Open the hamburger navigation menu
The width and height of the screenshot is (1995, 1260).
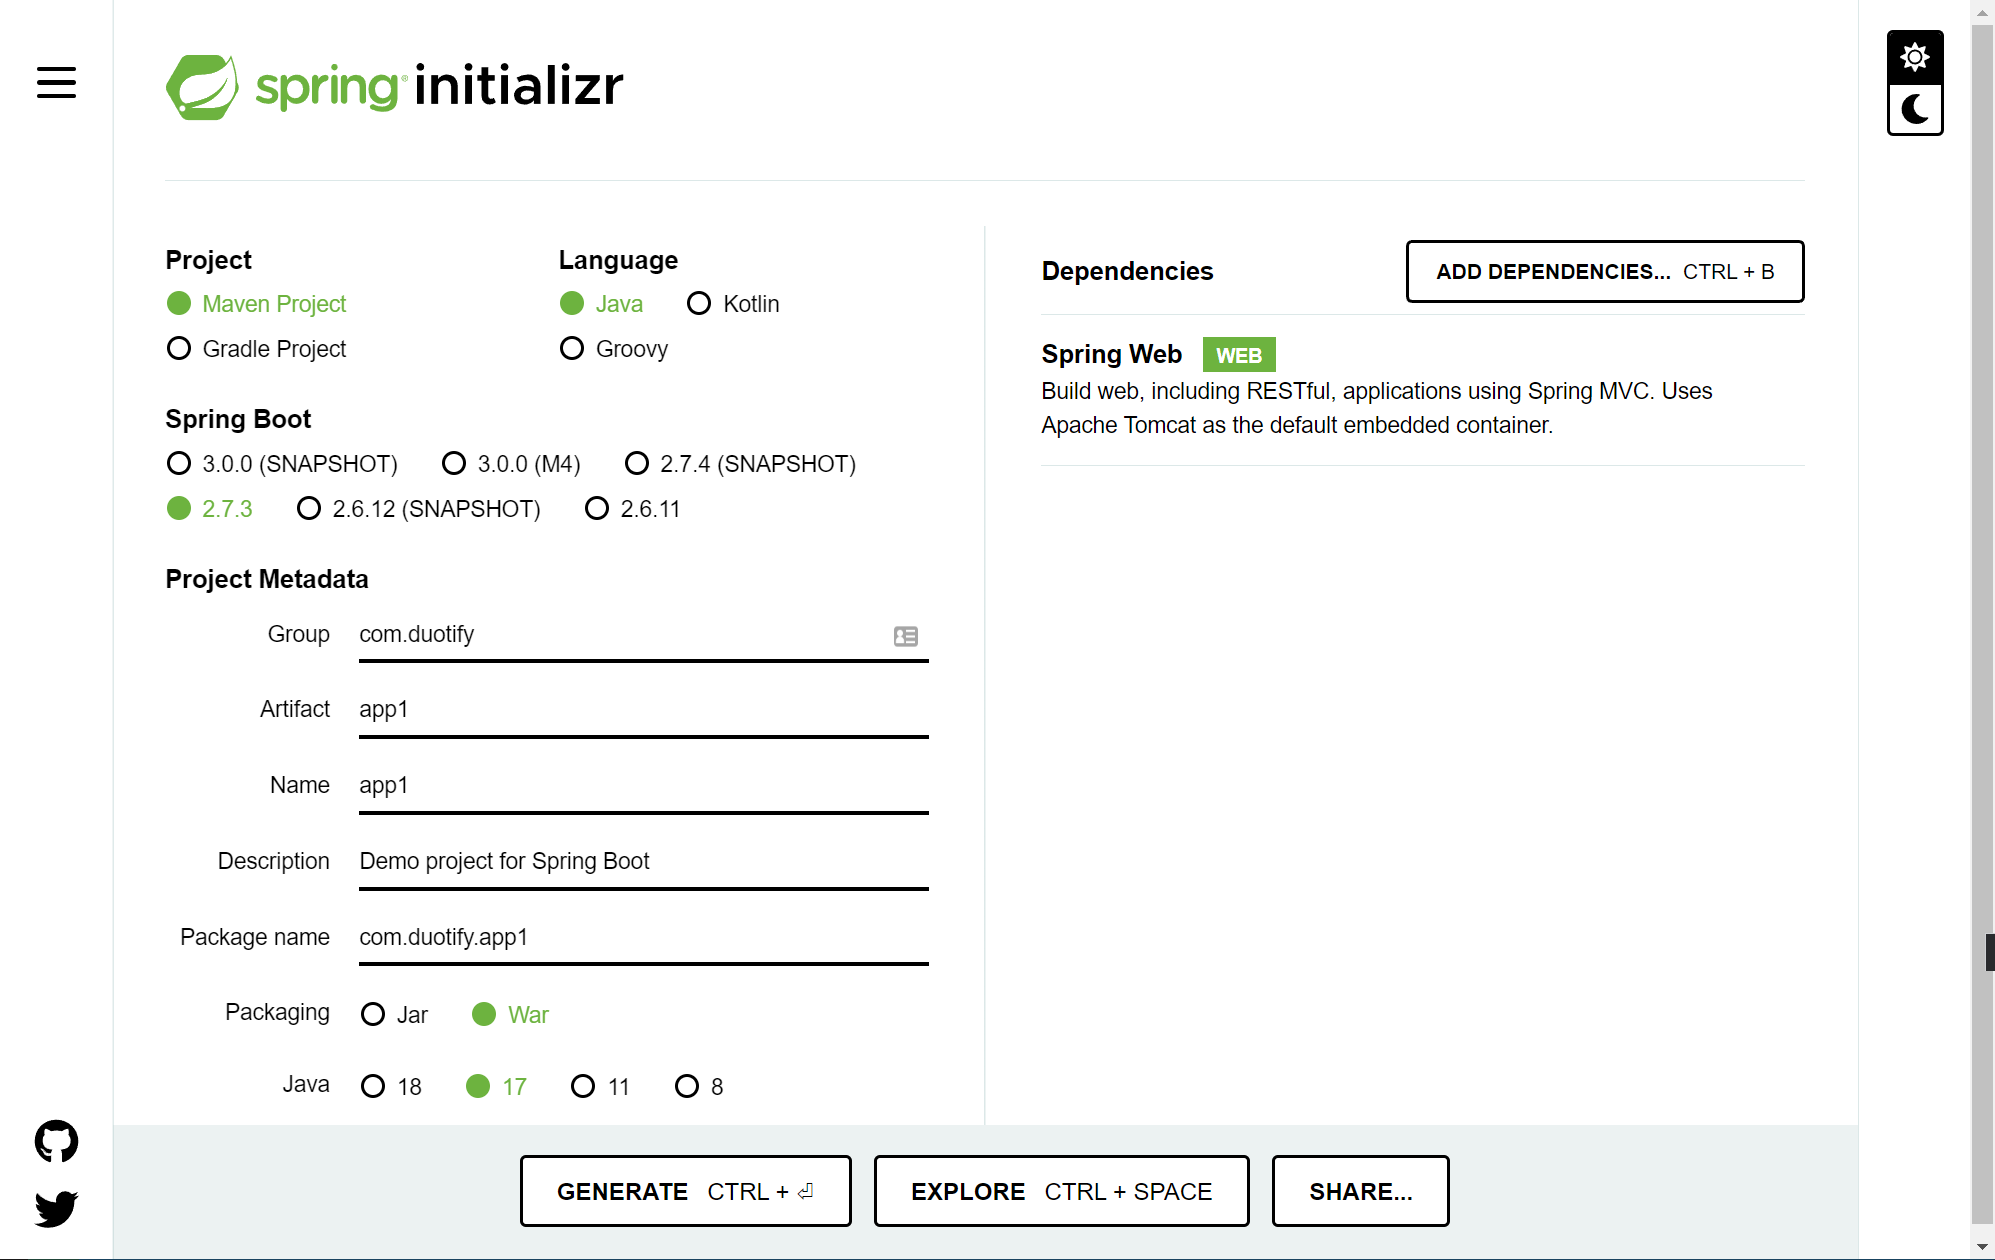(x=55, y=84)
